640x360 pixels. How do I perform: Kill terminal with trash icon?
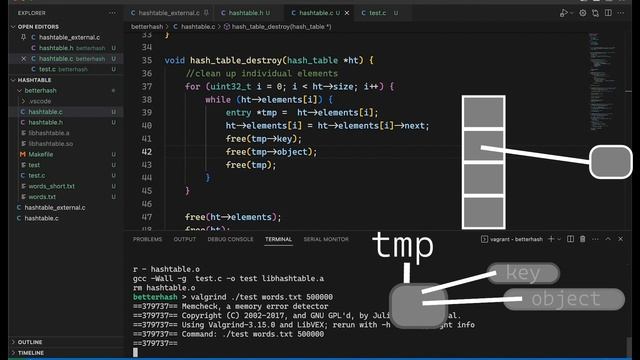pyautogui.click(x=583, y=239)
